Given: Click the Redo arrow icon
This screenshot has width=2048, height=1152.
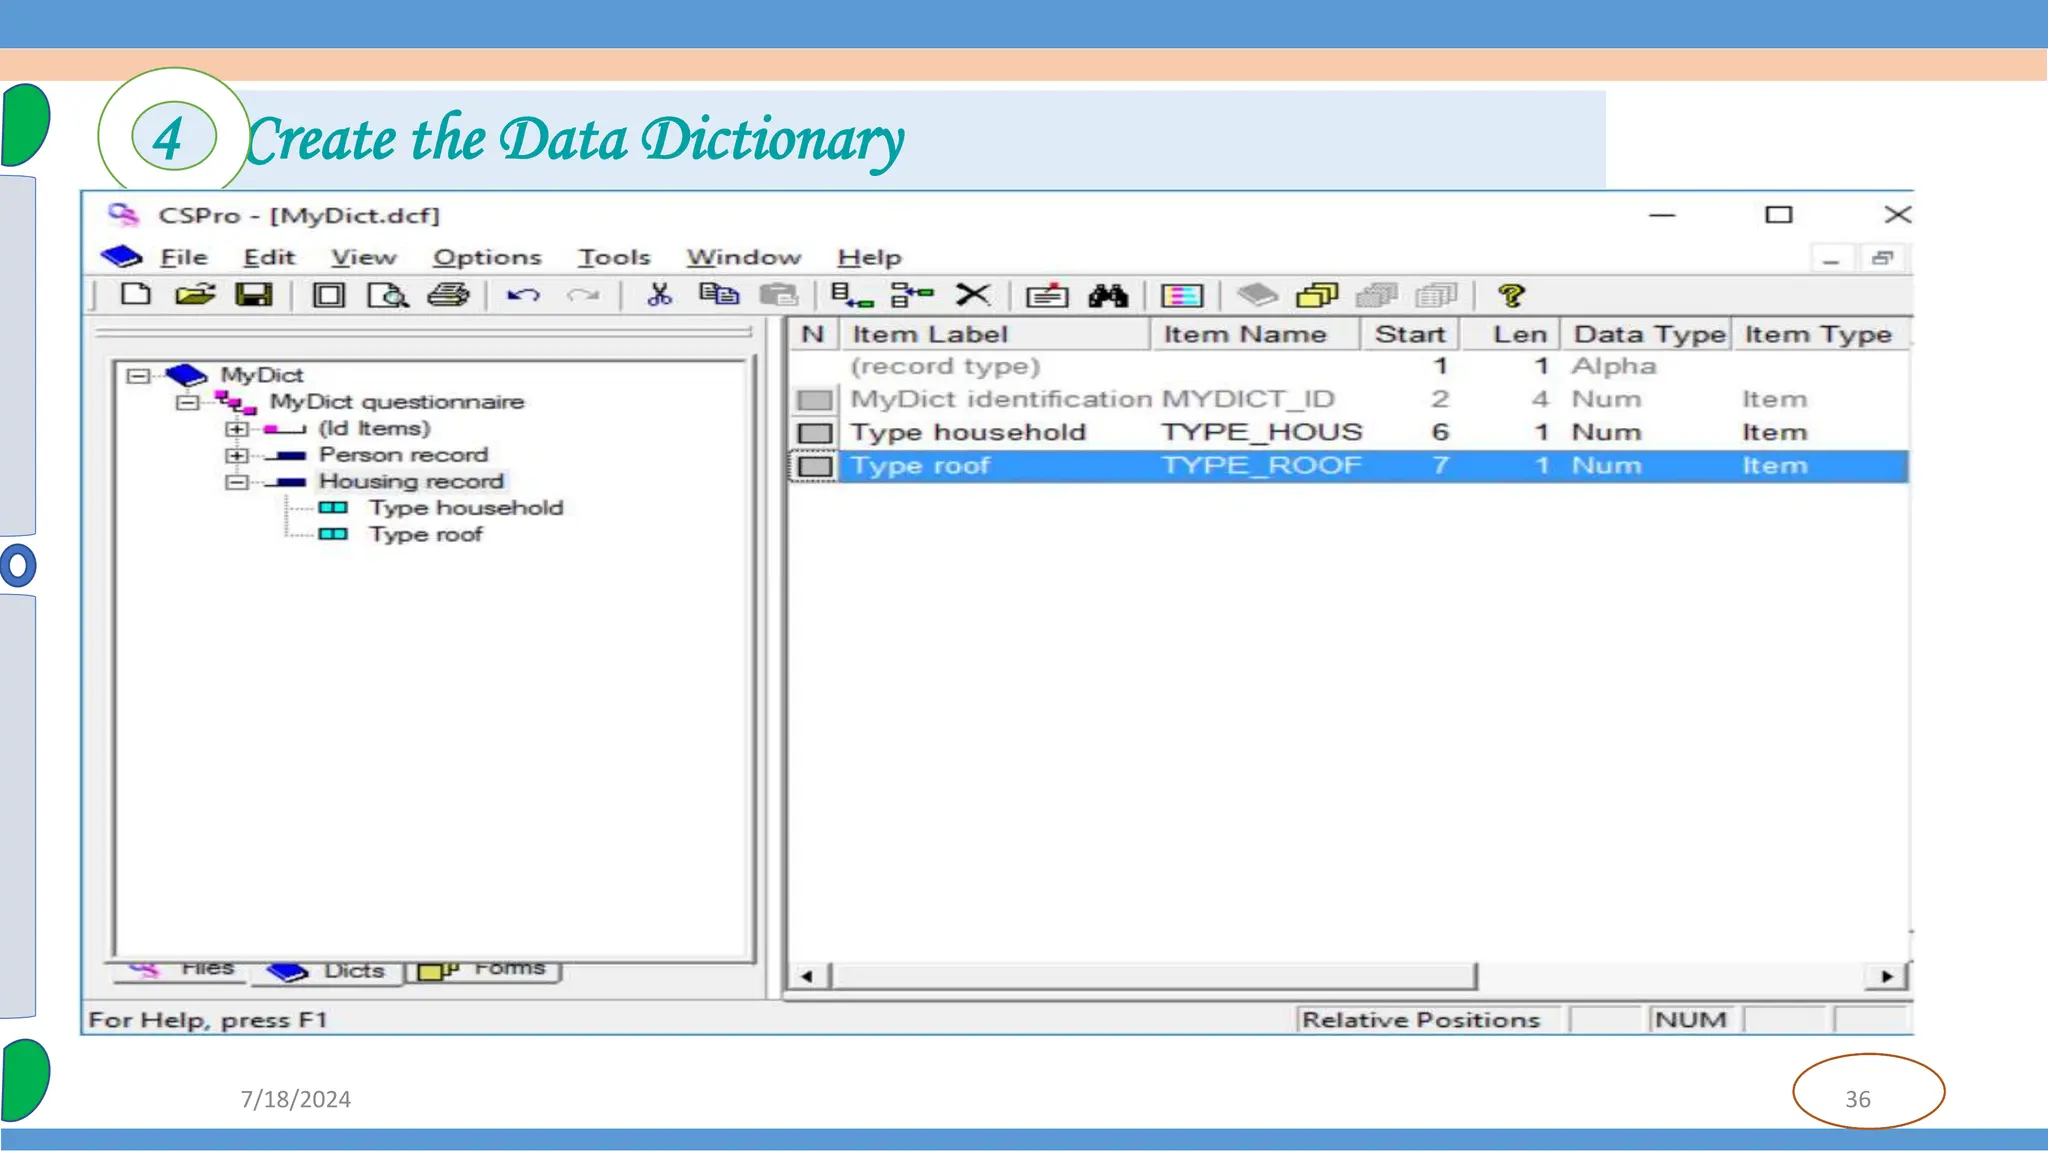Looking at the screenshot, I should [583, 295].
